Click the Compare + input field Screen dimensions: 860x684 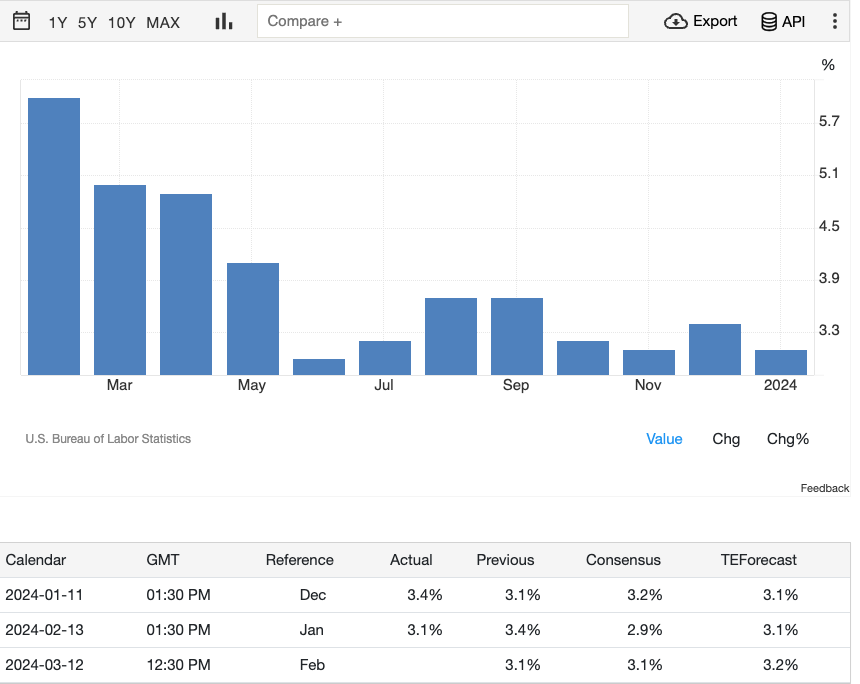(x=443, y=21)
